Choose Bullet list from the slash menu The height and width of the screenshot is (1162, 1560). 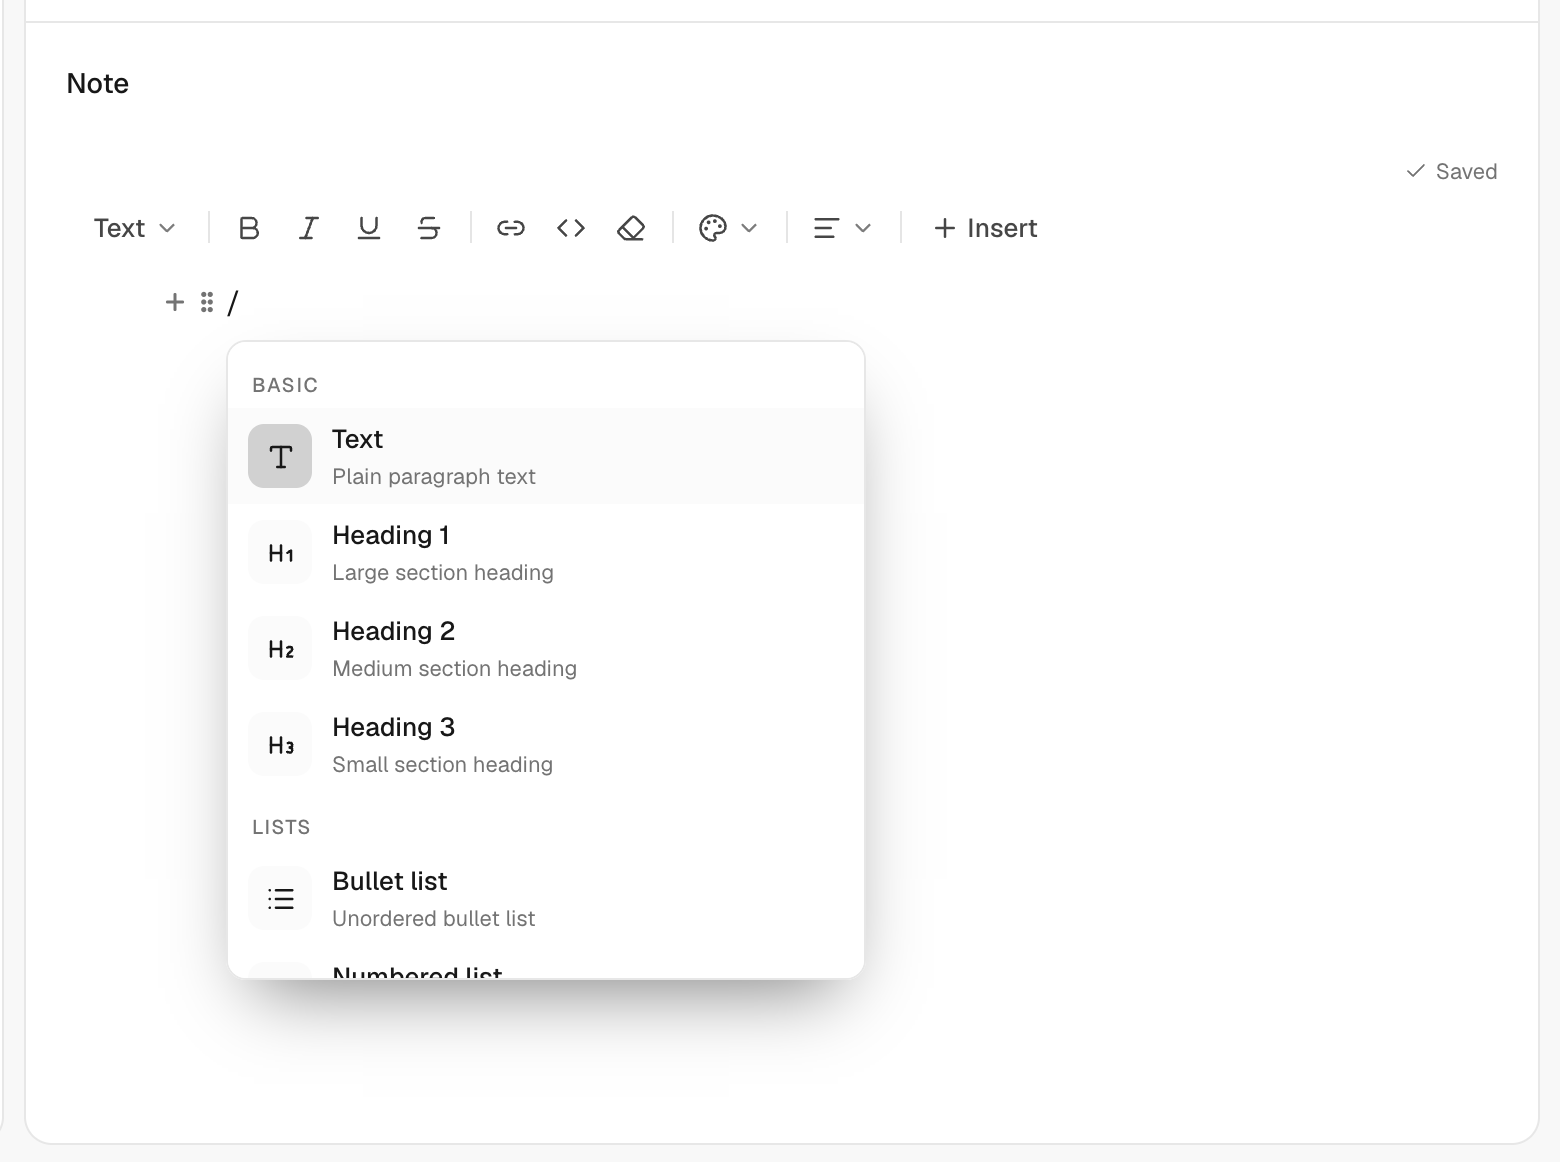(x=546, y=898)
